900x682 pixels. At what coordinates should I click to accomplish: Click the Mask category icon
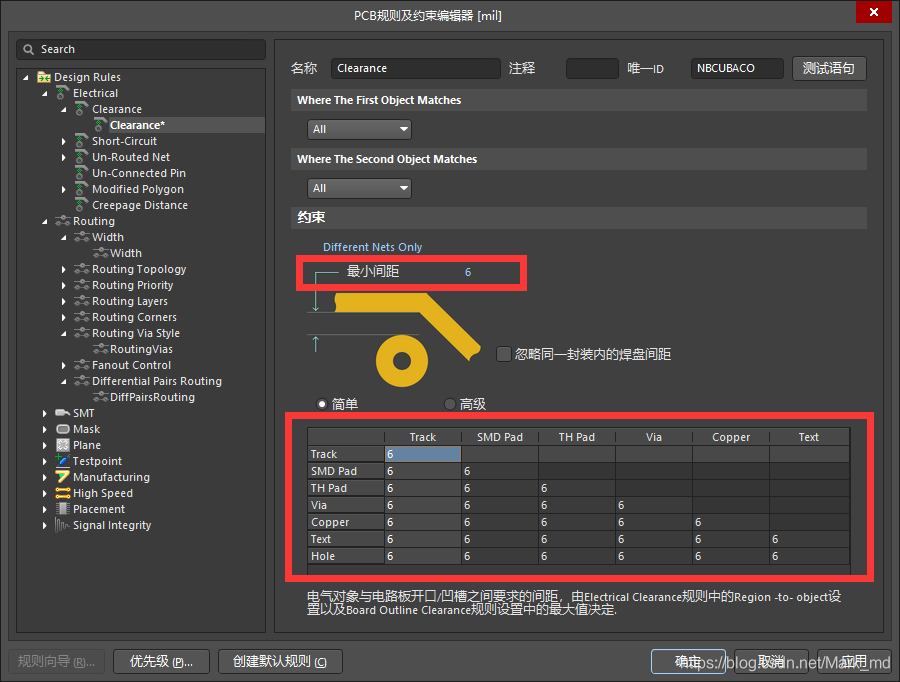tap(63, 429)
